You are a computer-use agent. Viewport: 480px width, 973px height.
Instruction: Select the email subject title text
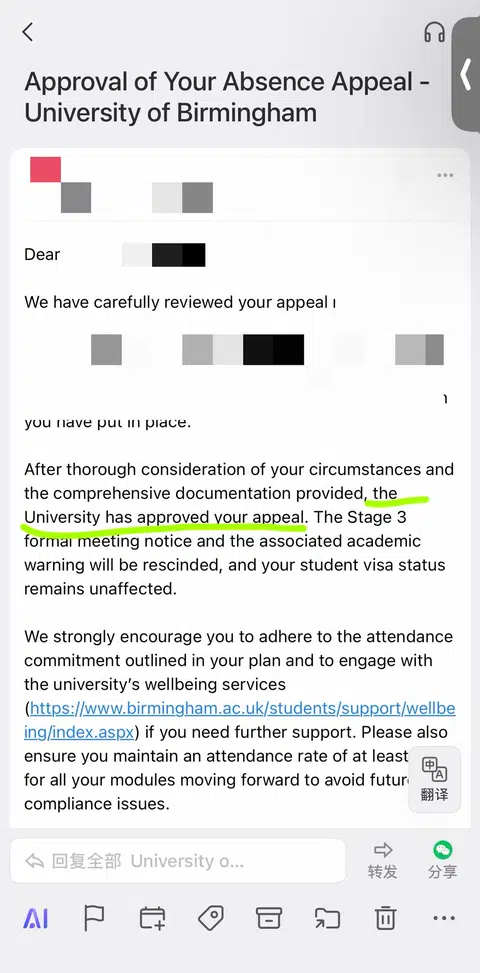[227, 97]
